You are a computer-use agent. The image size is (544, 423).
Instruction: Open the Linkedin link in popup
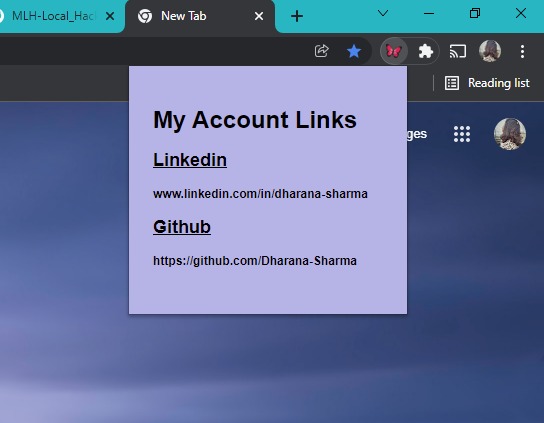[190, 160]
